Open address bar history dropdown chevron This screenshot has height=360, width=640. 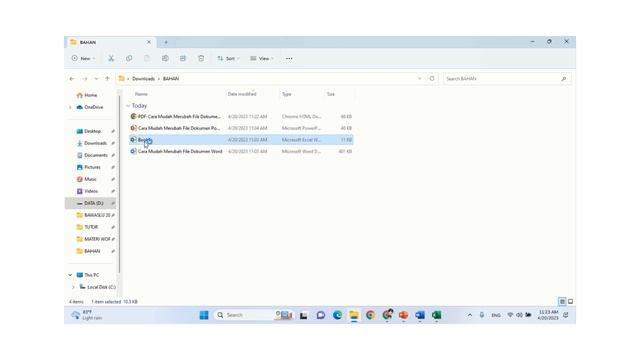[420, 78]
